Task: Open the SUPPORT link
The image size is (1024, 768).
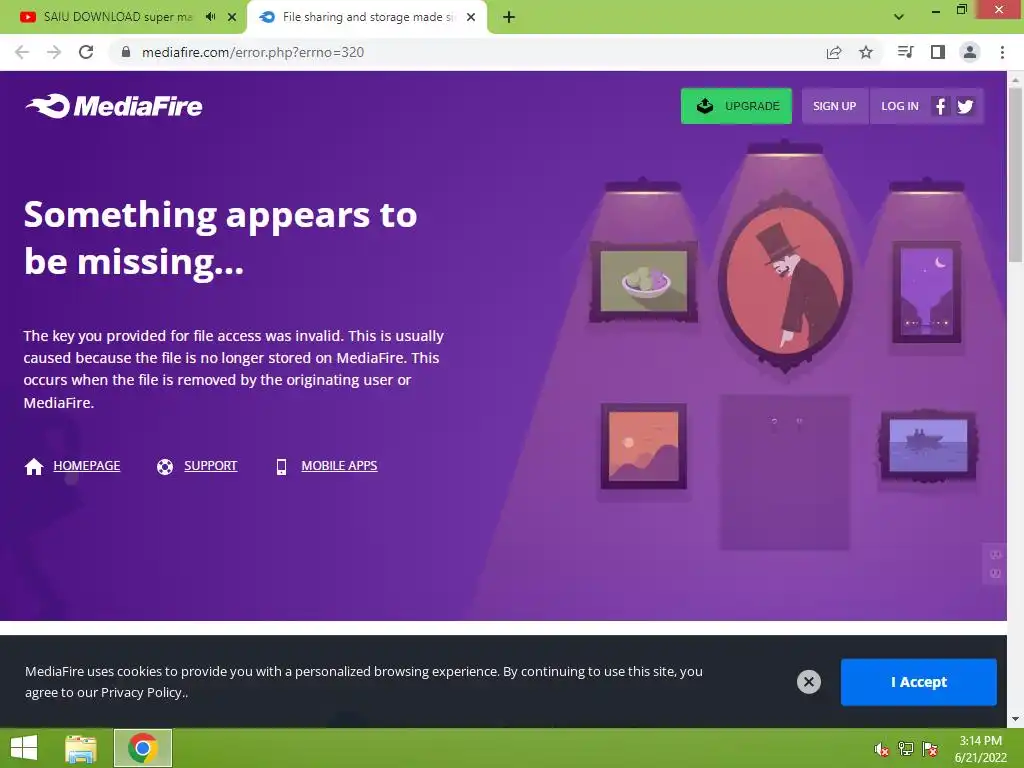Action: point(210,466)
